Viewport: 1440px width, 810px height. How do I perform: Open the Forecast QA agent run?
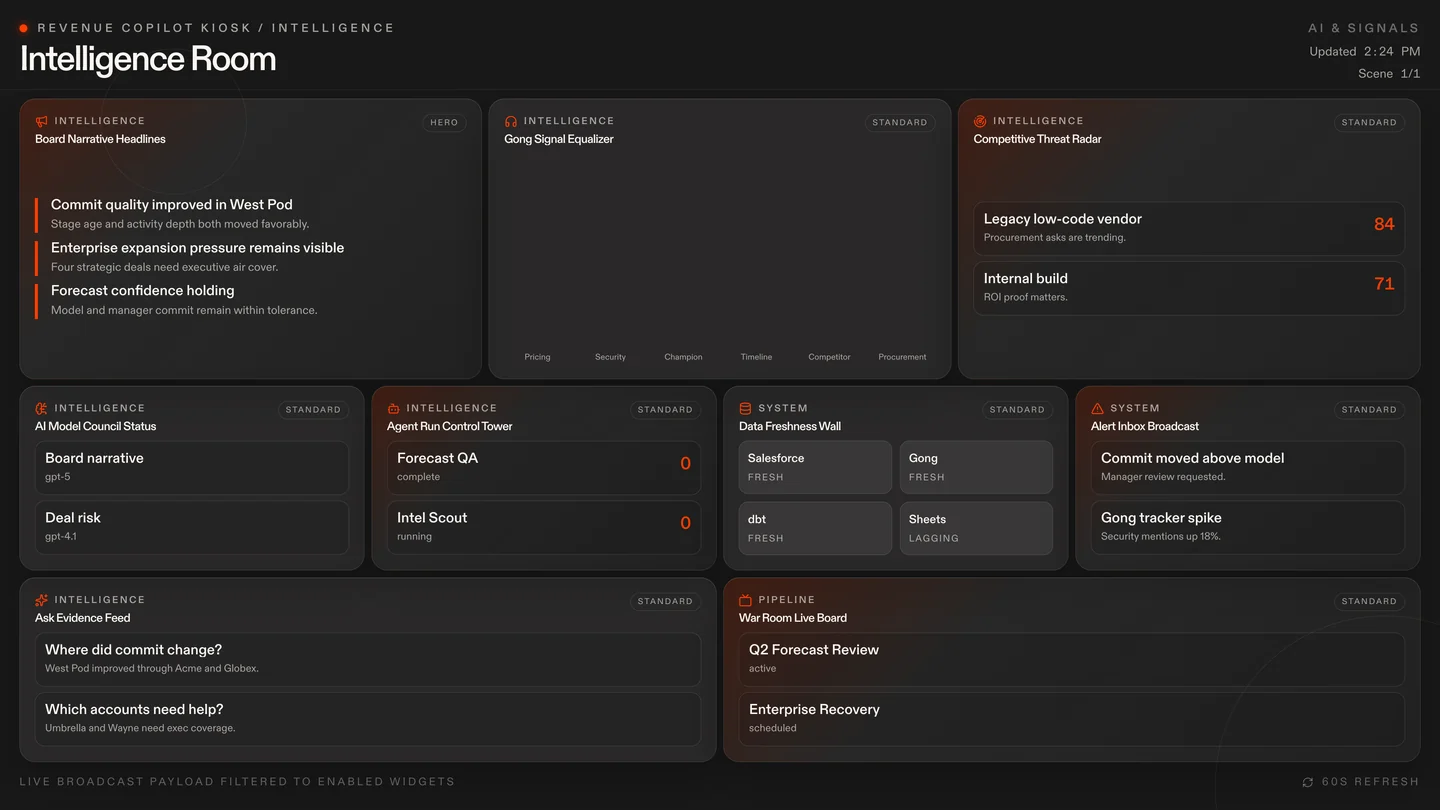(x=544, y=467)
